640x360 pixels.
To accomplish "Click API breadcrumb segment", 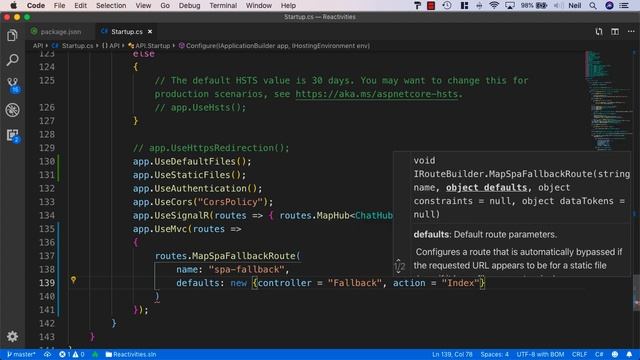I will pyautogui.click(x=38, y=46).
